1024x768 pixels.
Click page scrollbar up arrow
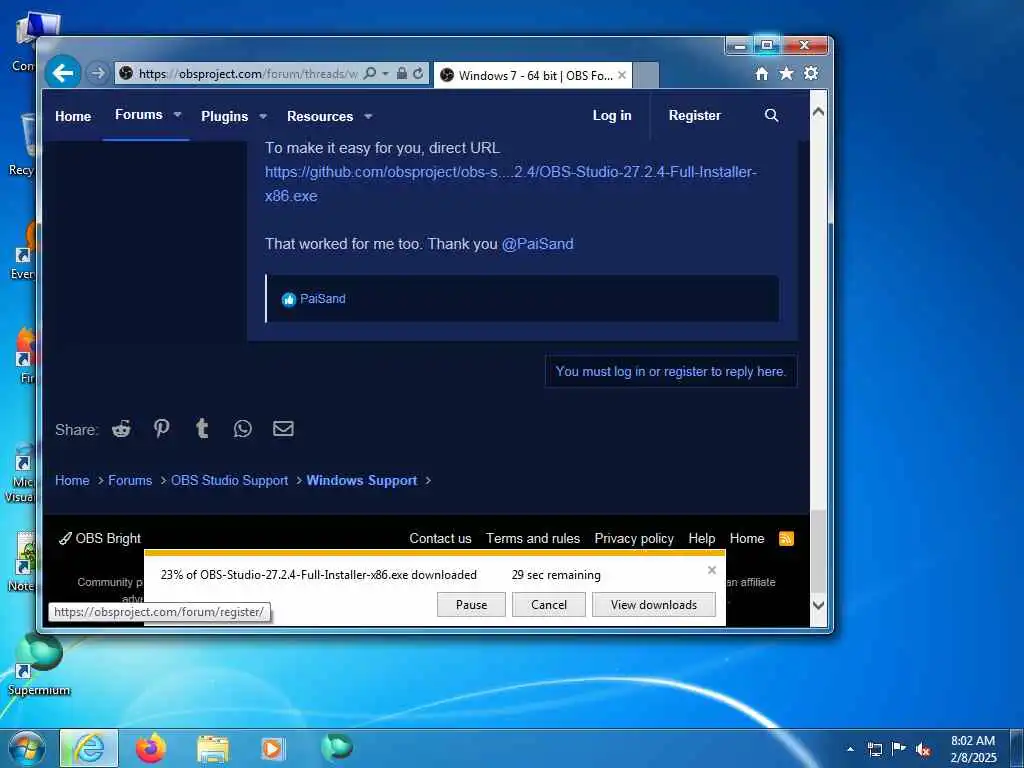818,112
